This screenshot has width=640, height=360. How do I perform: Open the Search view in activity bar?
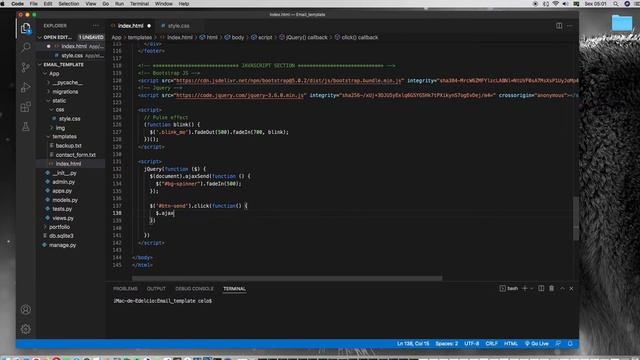(26, 47)
